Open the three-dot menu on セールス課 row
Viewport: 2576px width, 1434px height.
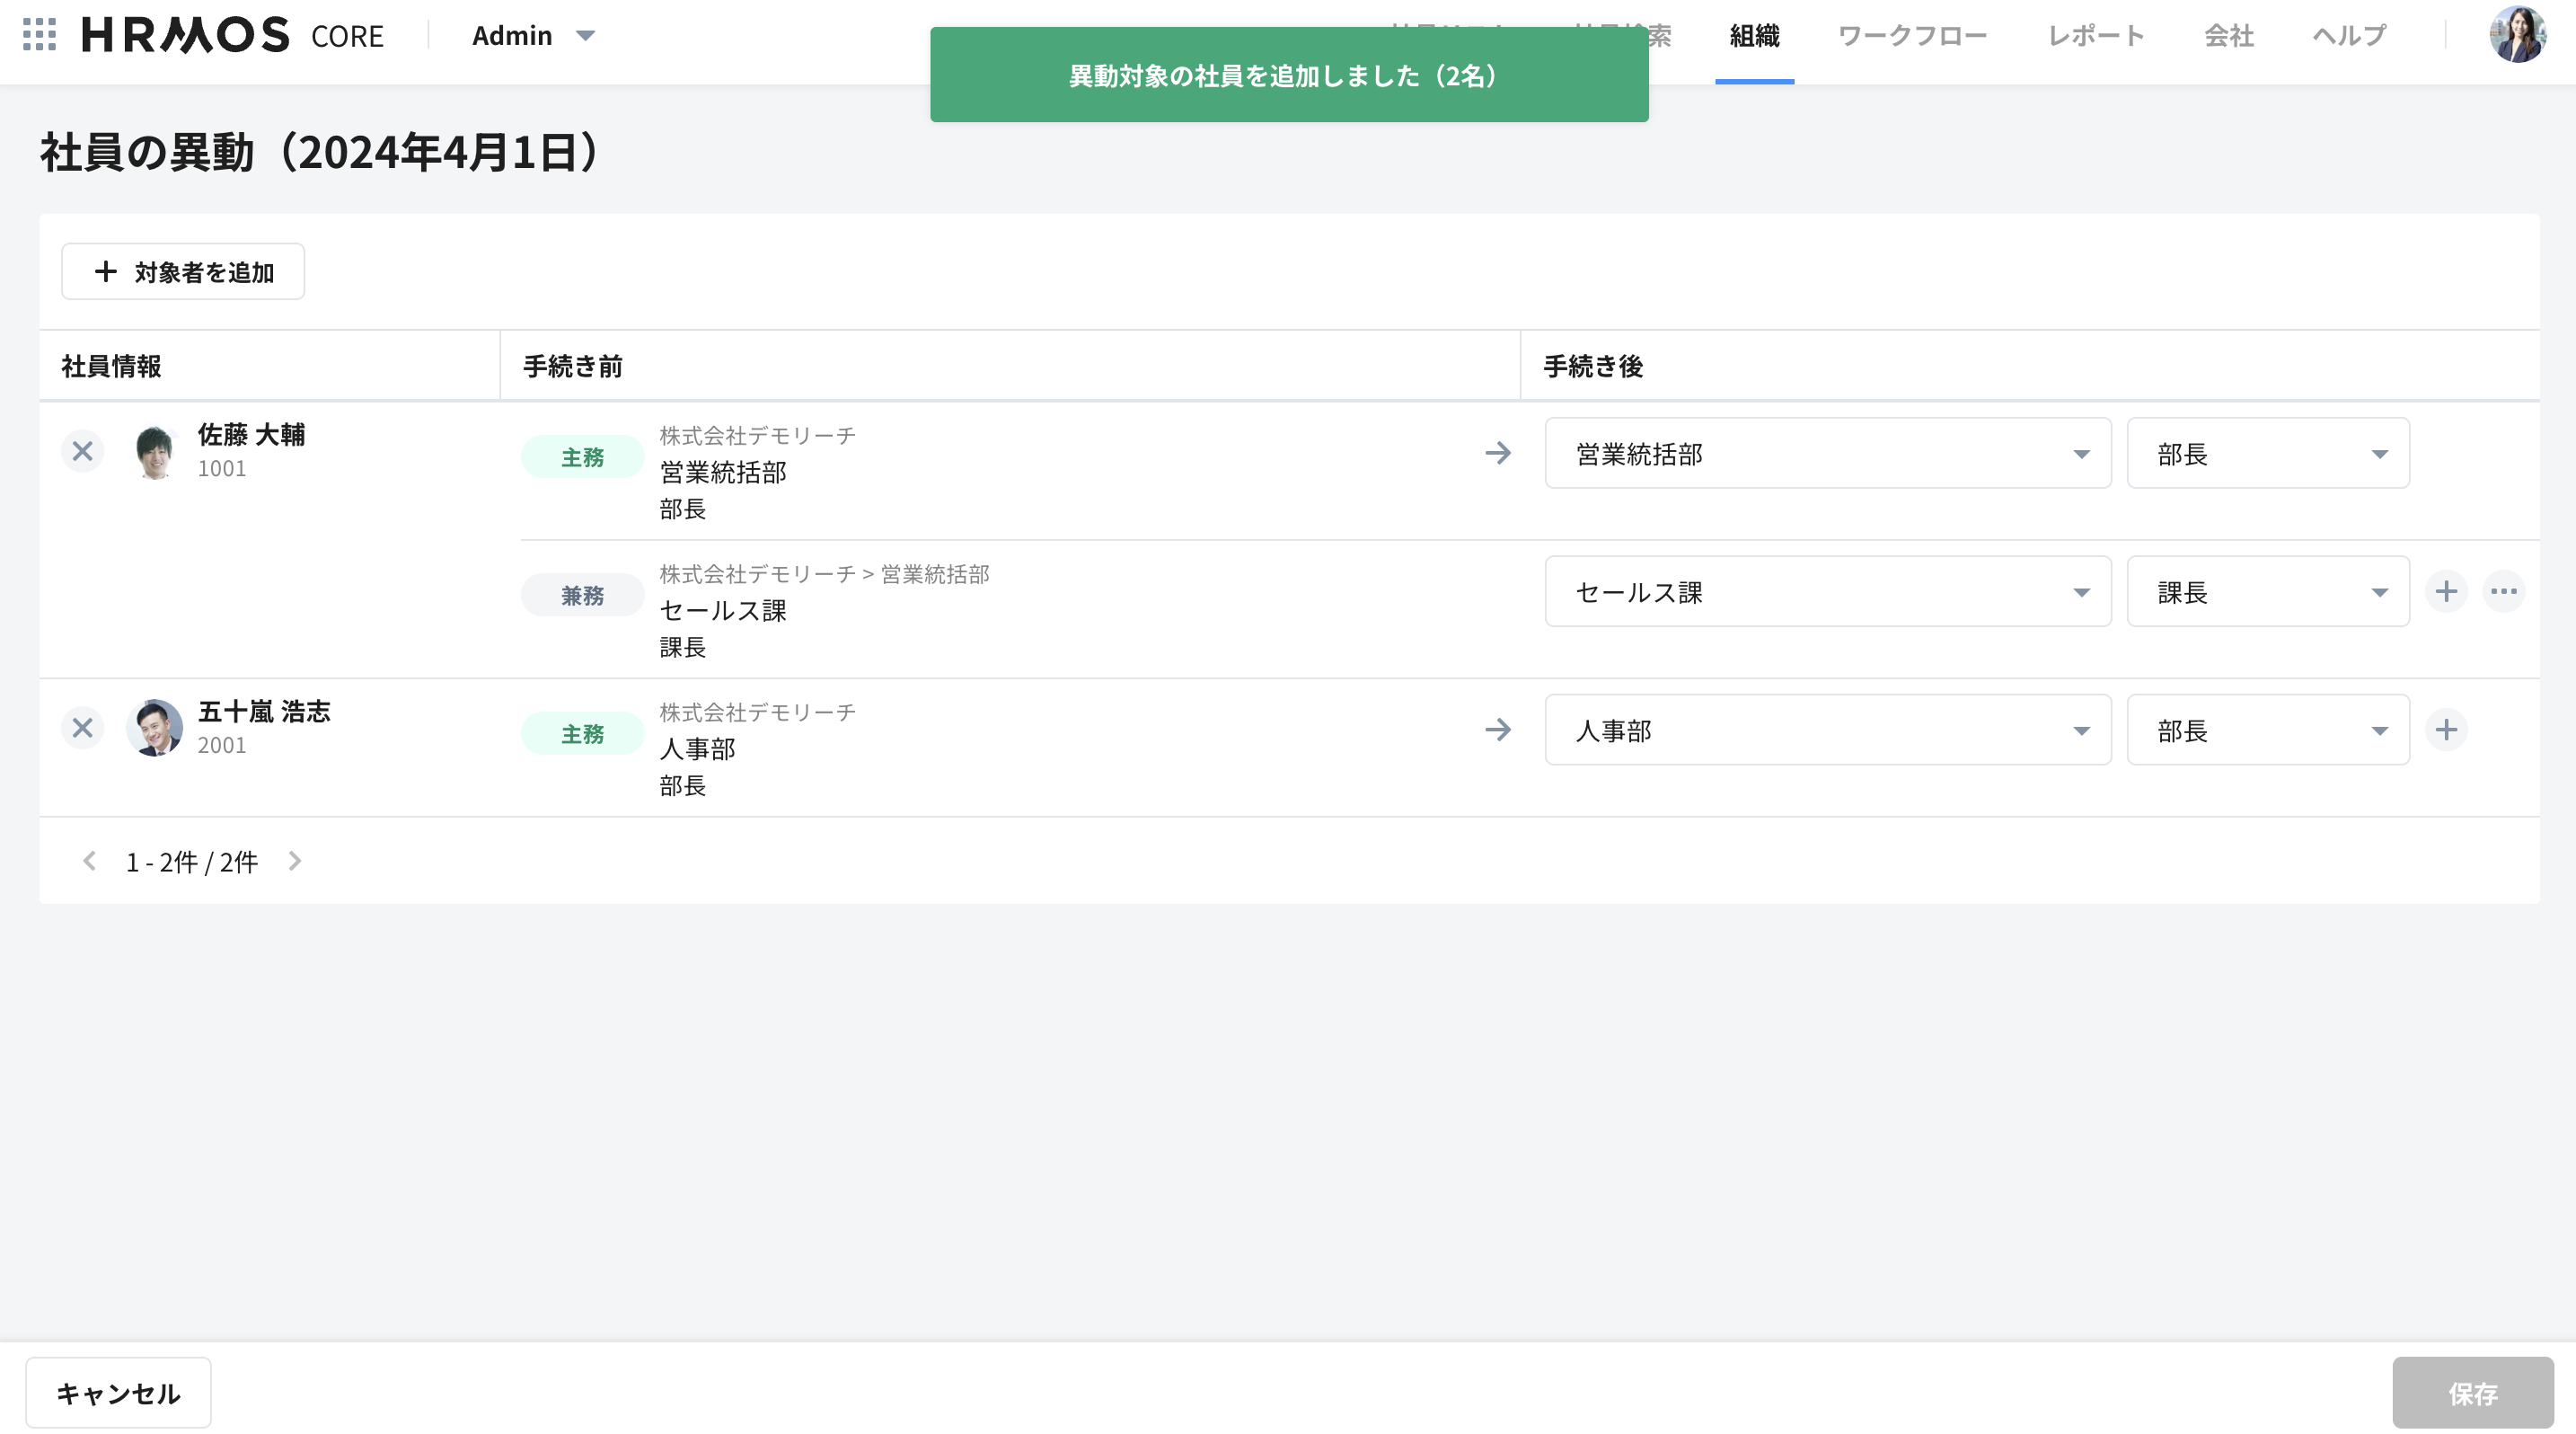click(2504, 592)
